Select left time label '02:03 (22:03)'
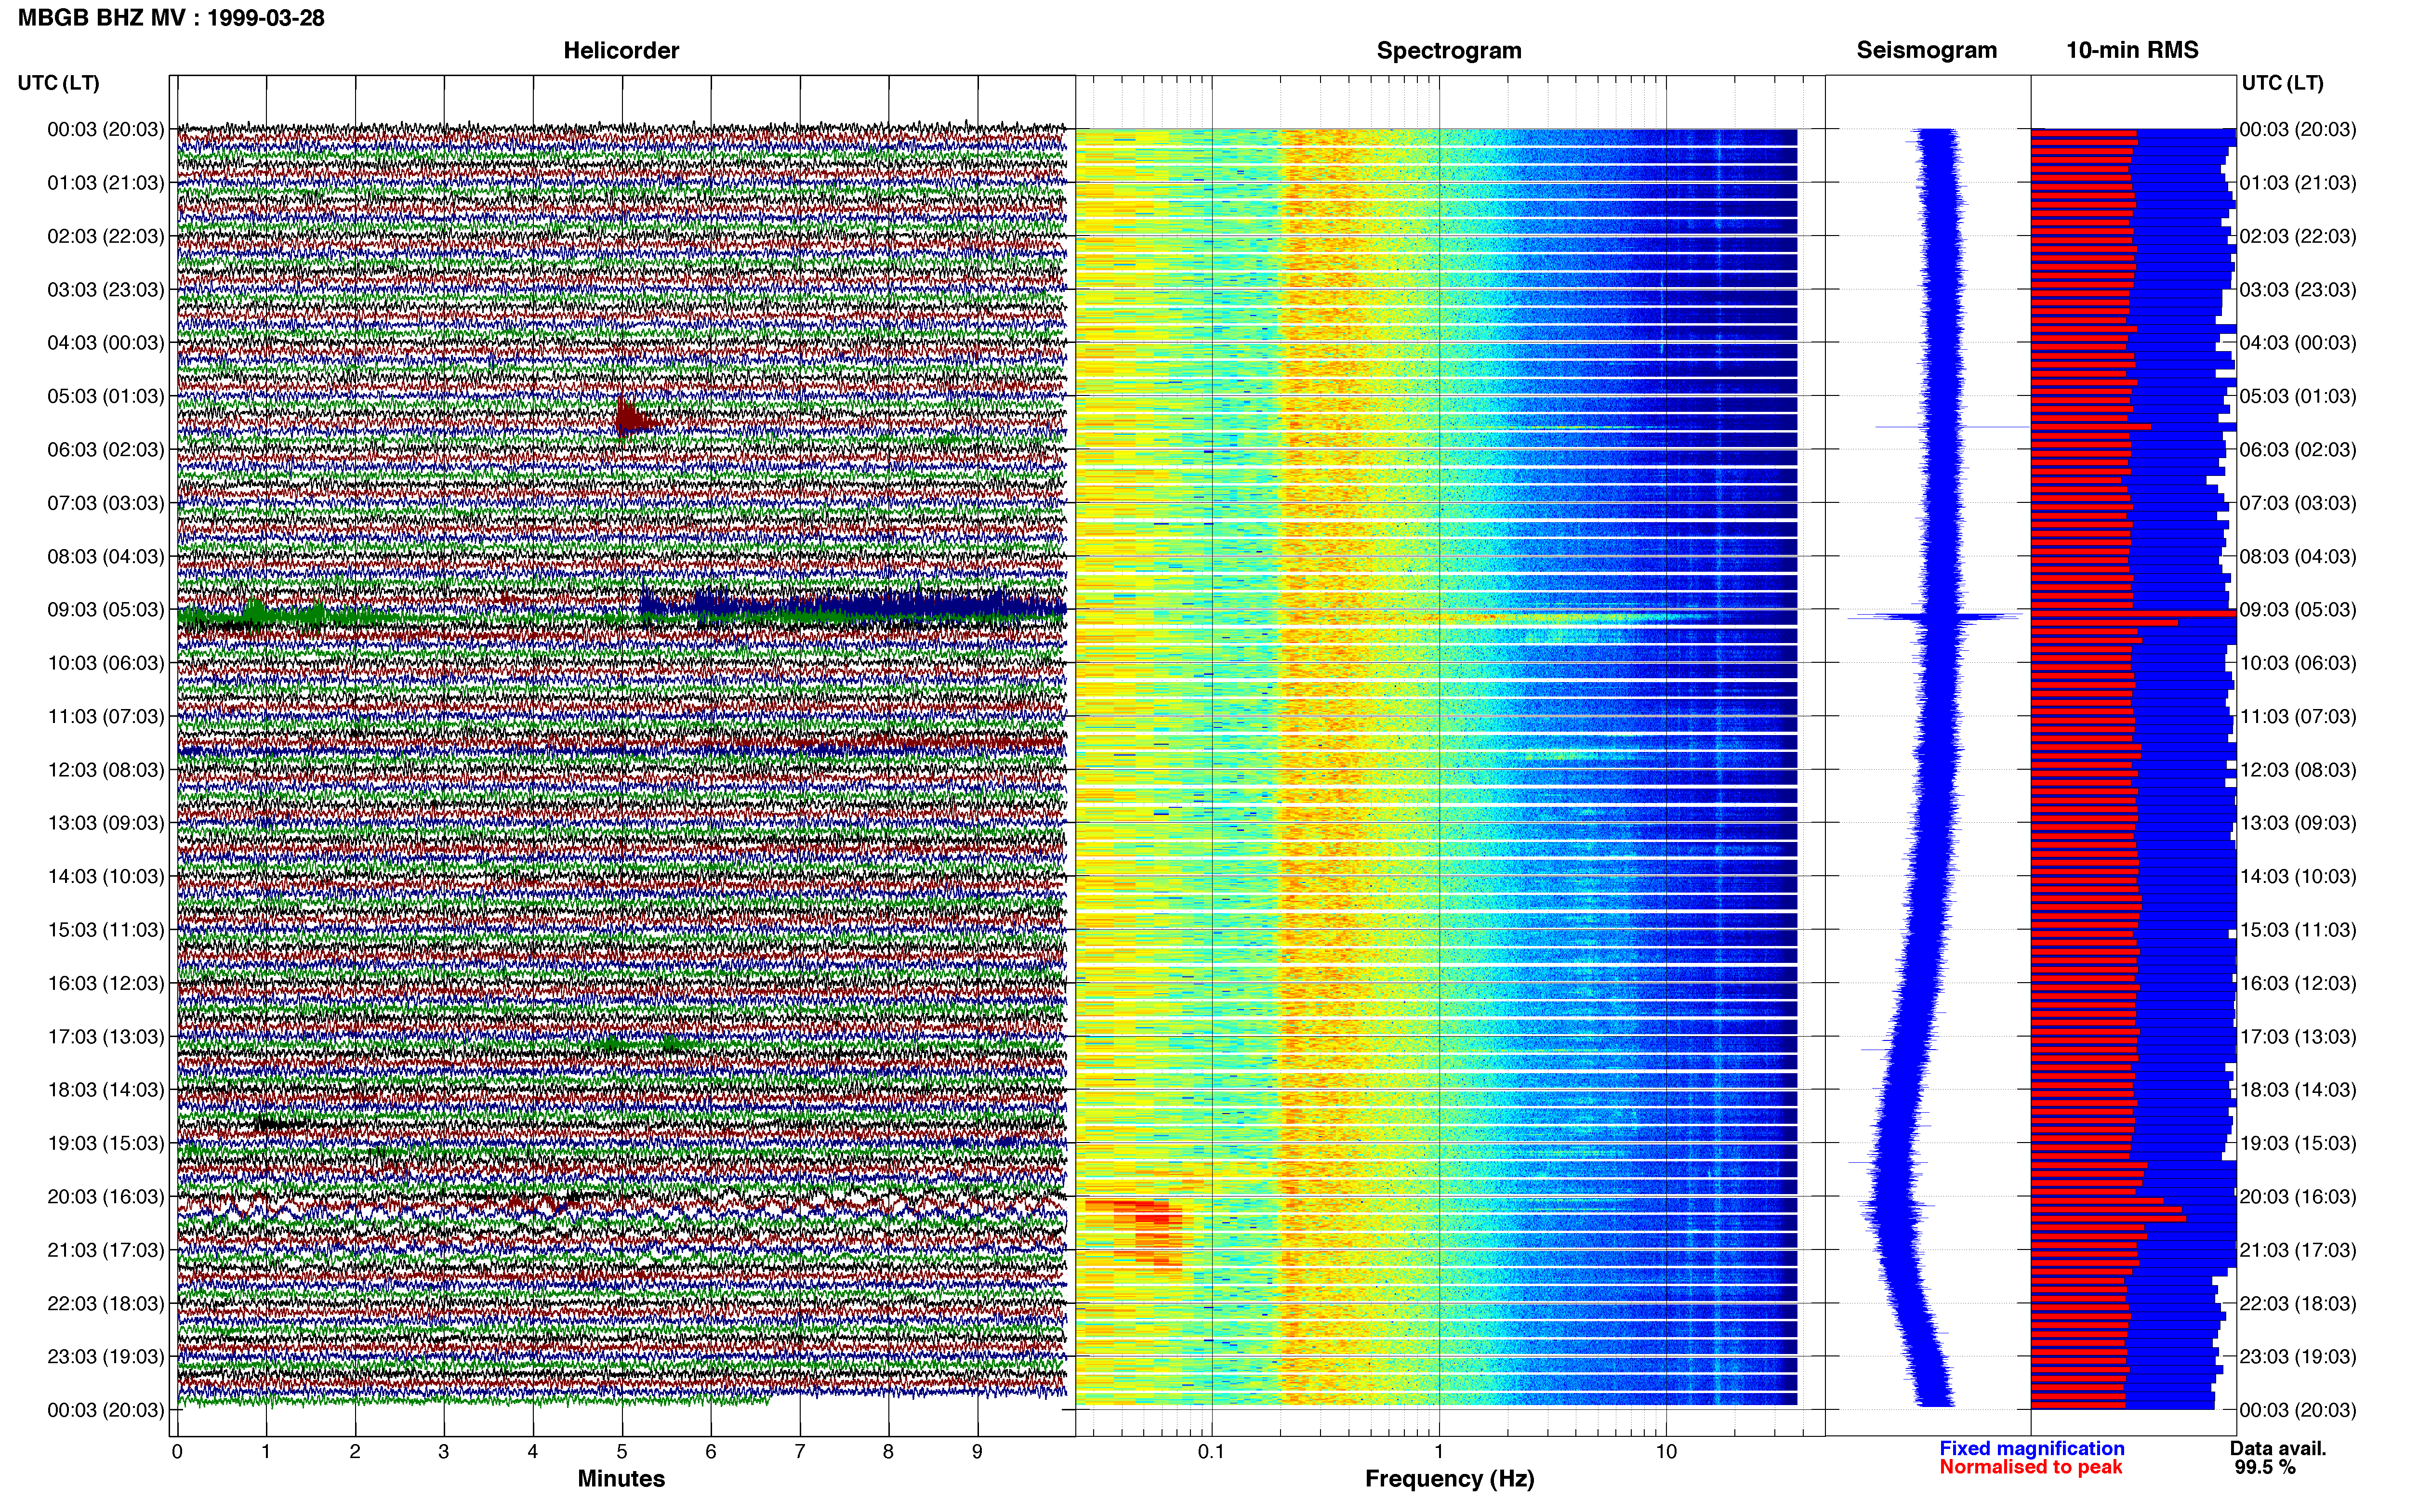Screen dimensions: 2418x1512 click(x=105, y=236)
